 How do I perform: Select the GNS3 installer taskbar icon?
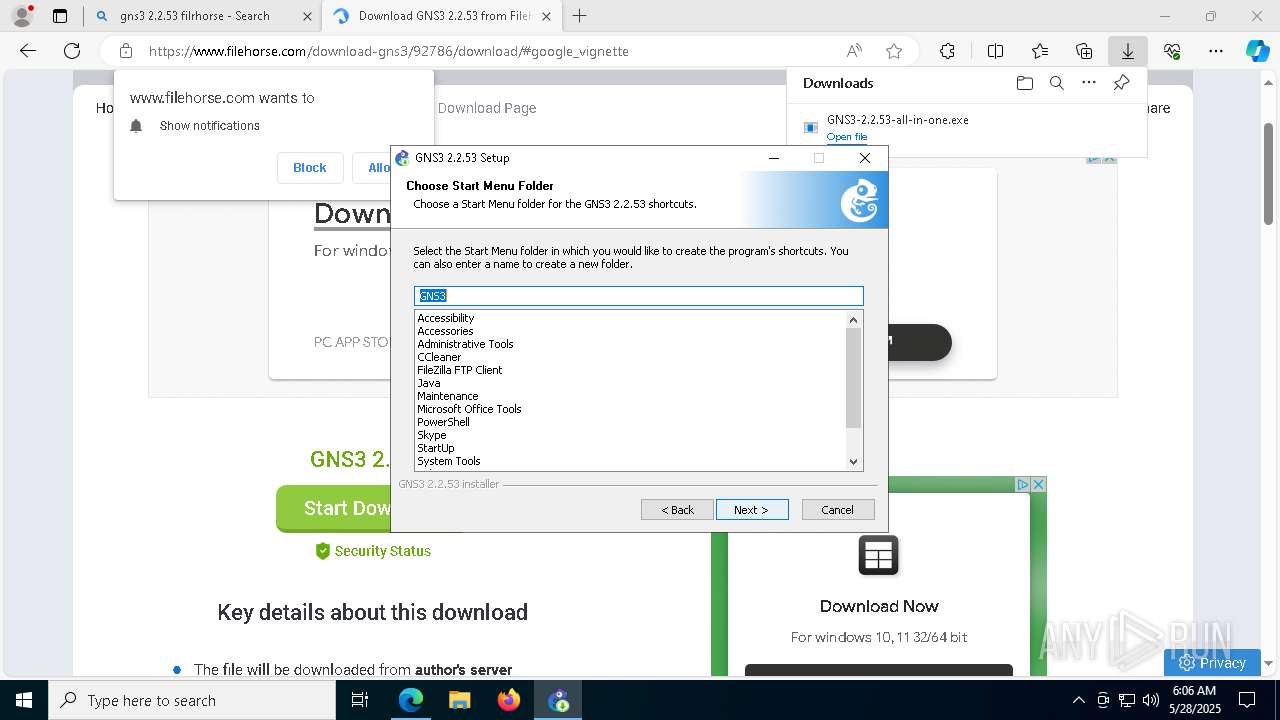coord(558,700)
